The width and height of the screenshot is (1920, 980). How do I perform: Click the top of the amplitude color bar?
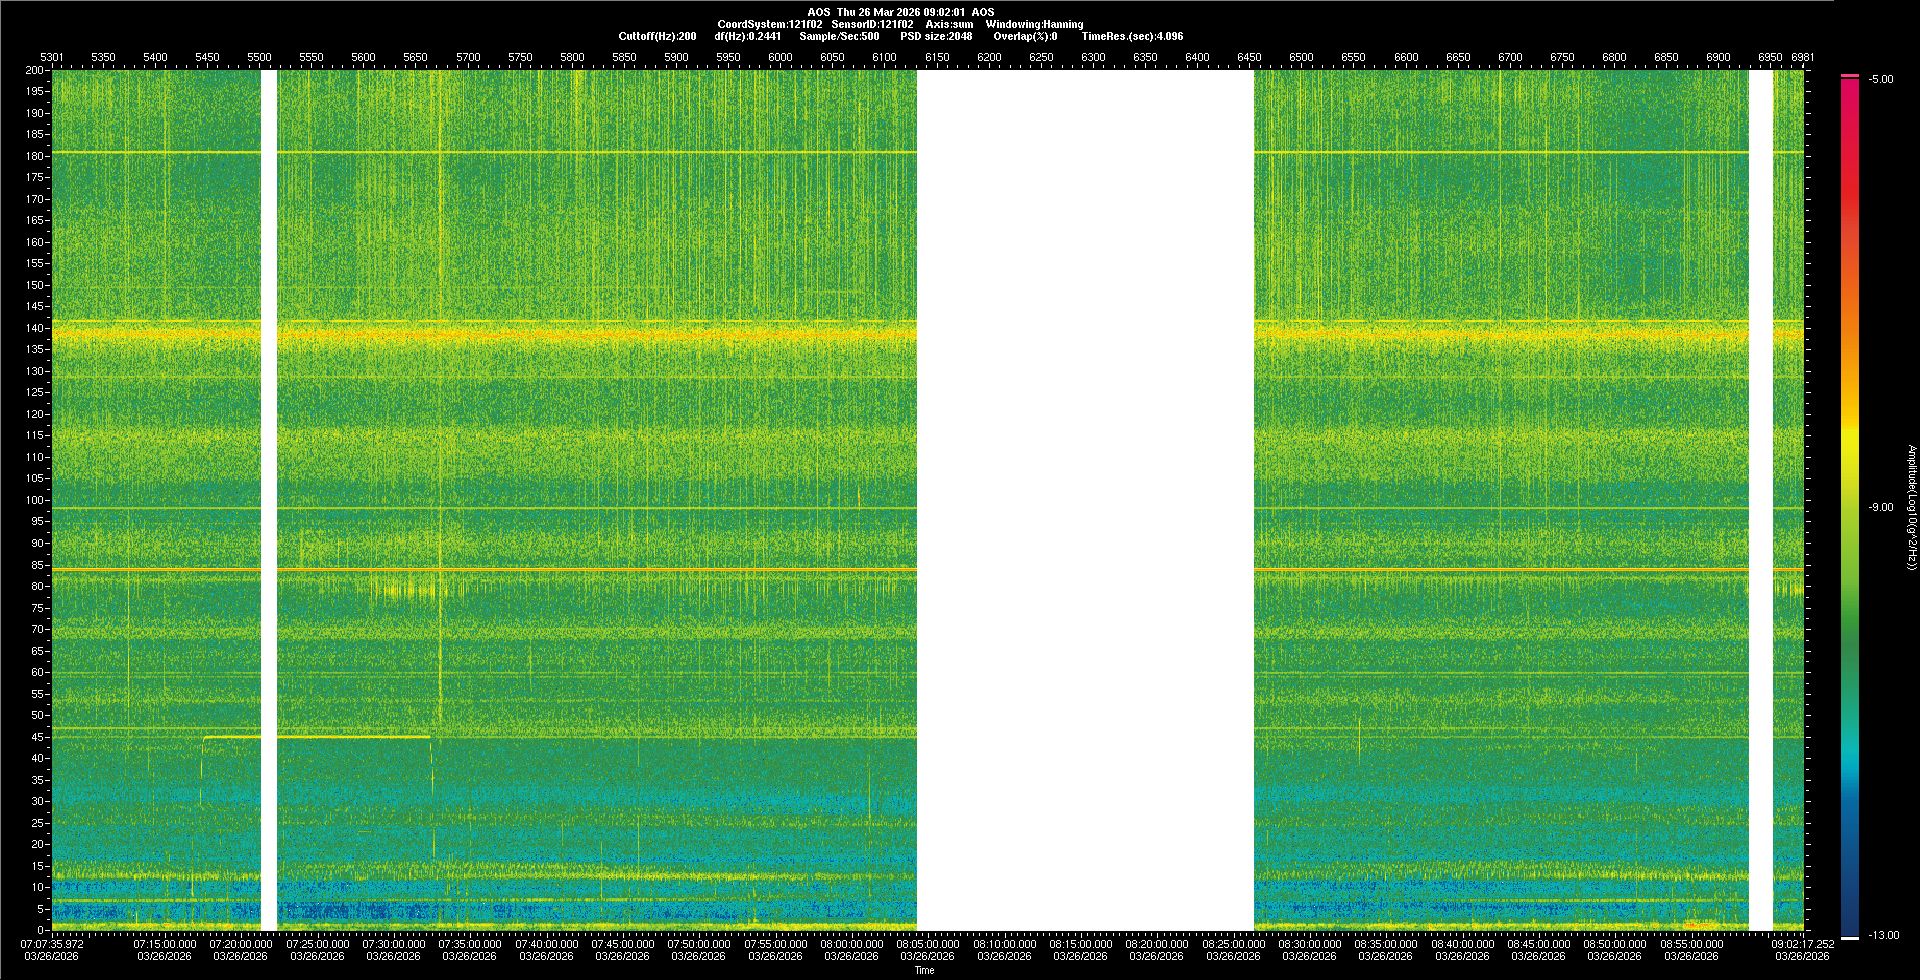click(x=1850, y=77)
